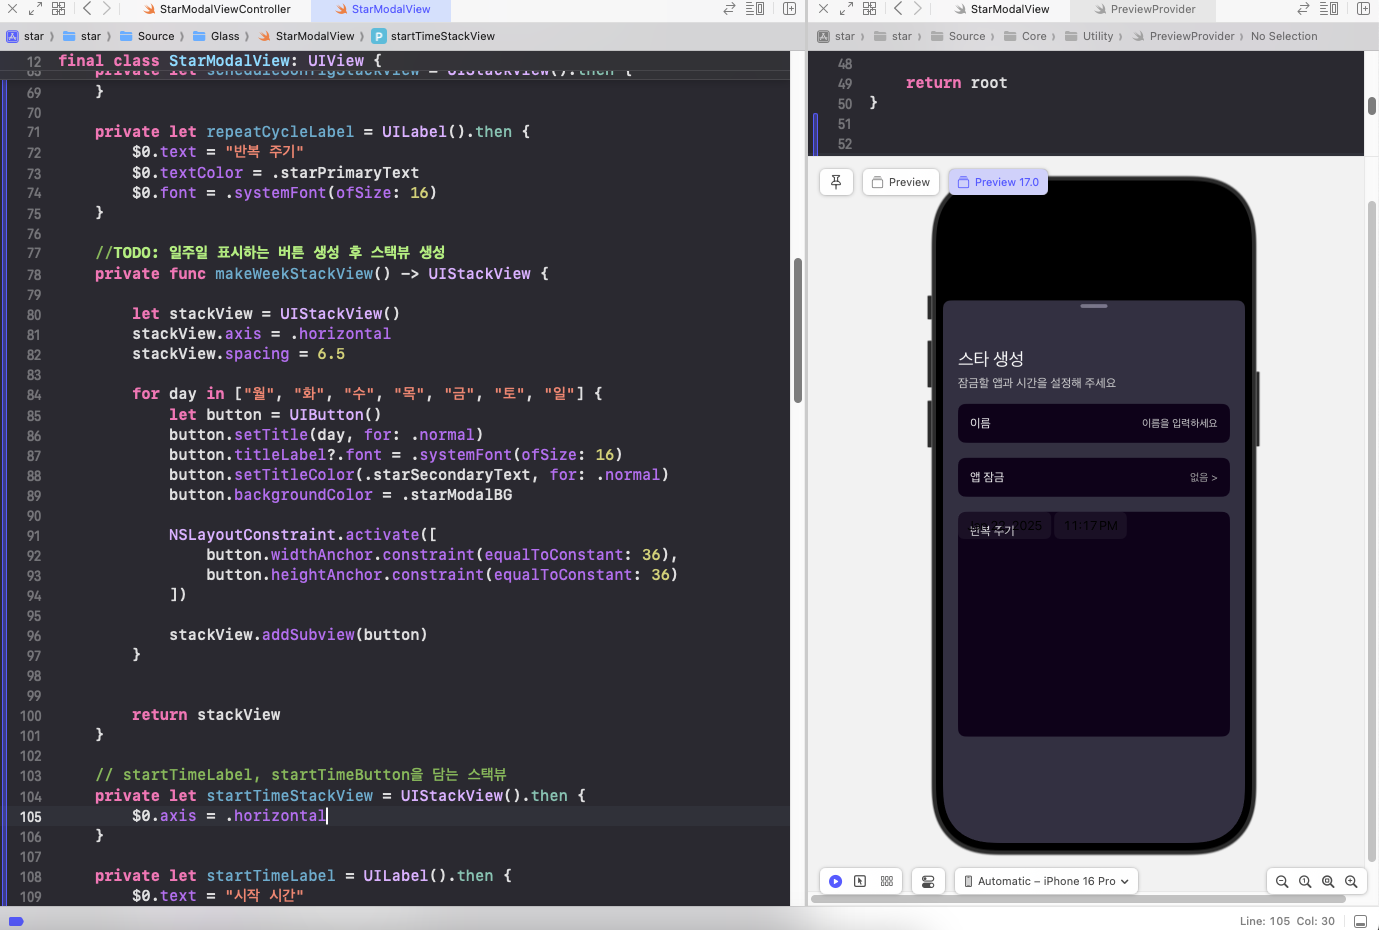Open startTimeStackView symbol breadcrumb

click(434, 36)
